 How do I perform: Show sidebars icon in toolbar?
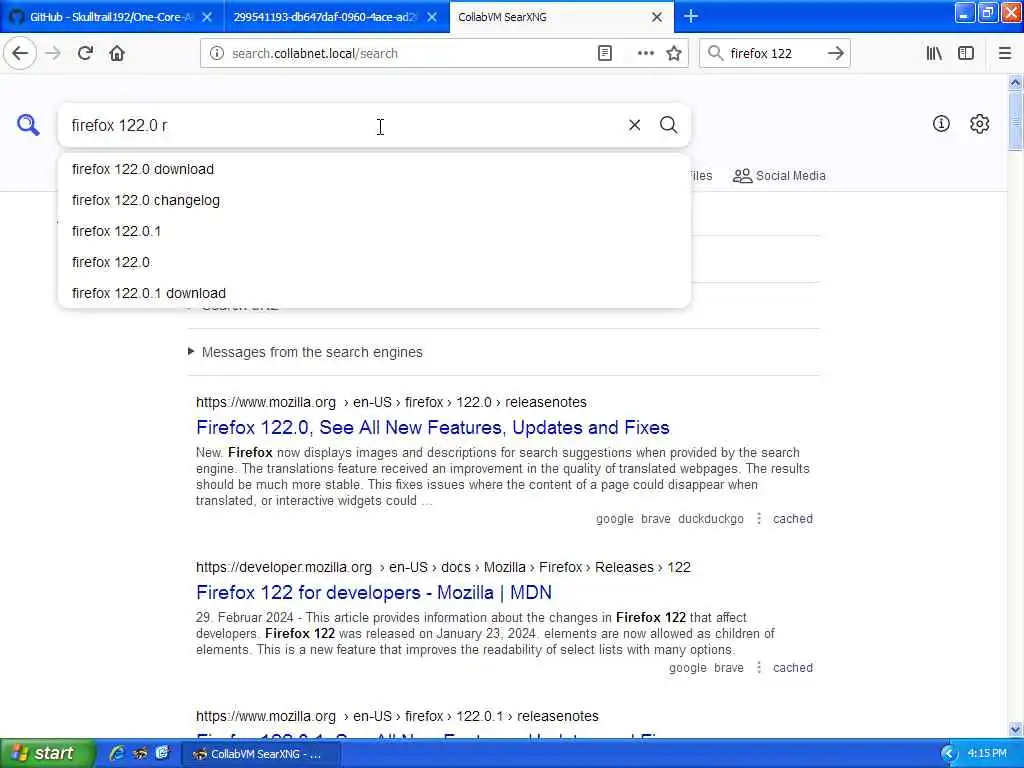[x=966, y=54]
